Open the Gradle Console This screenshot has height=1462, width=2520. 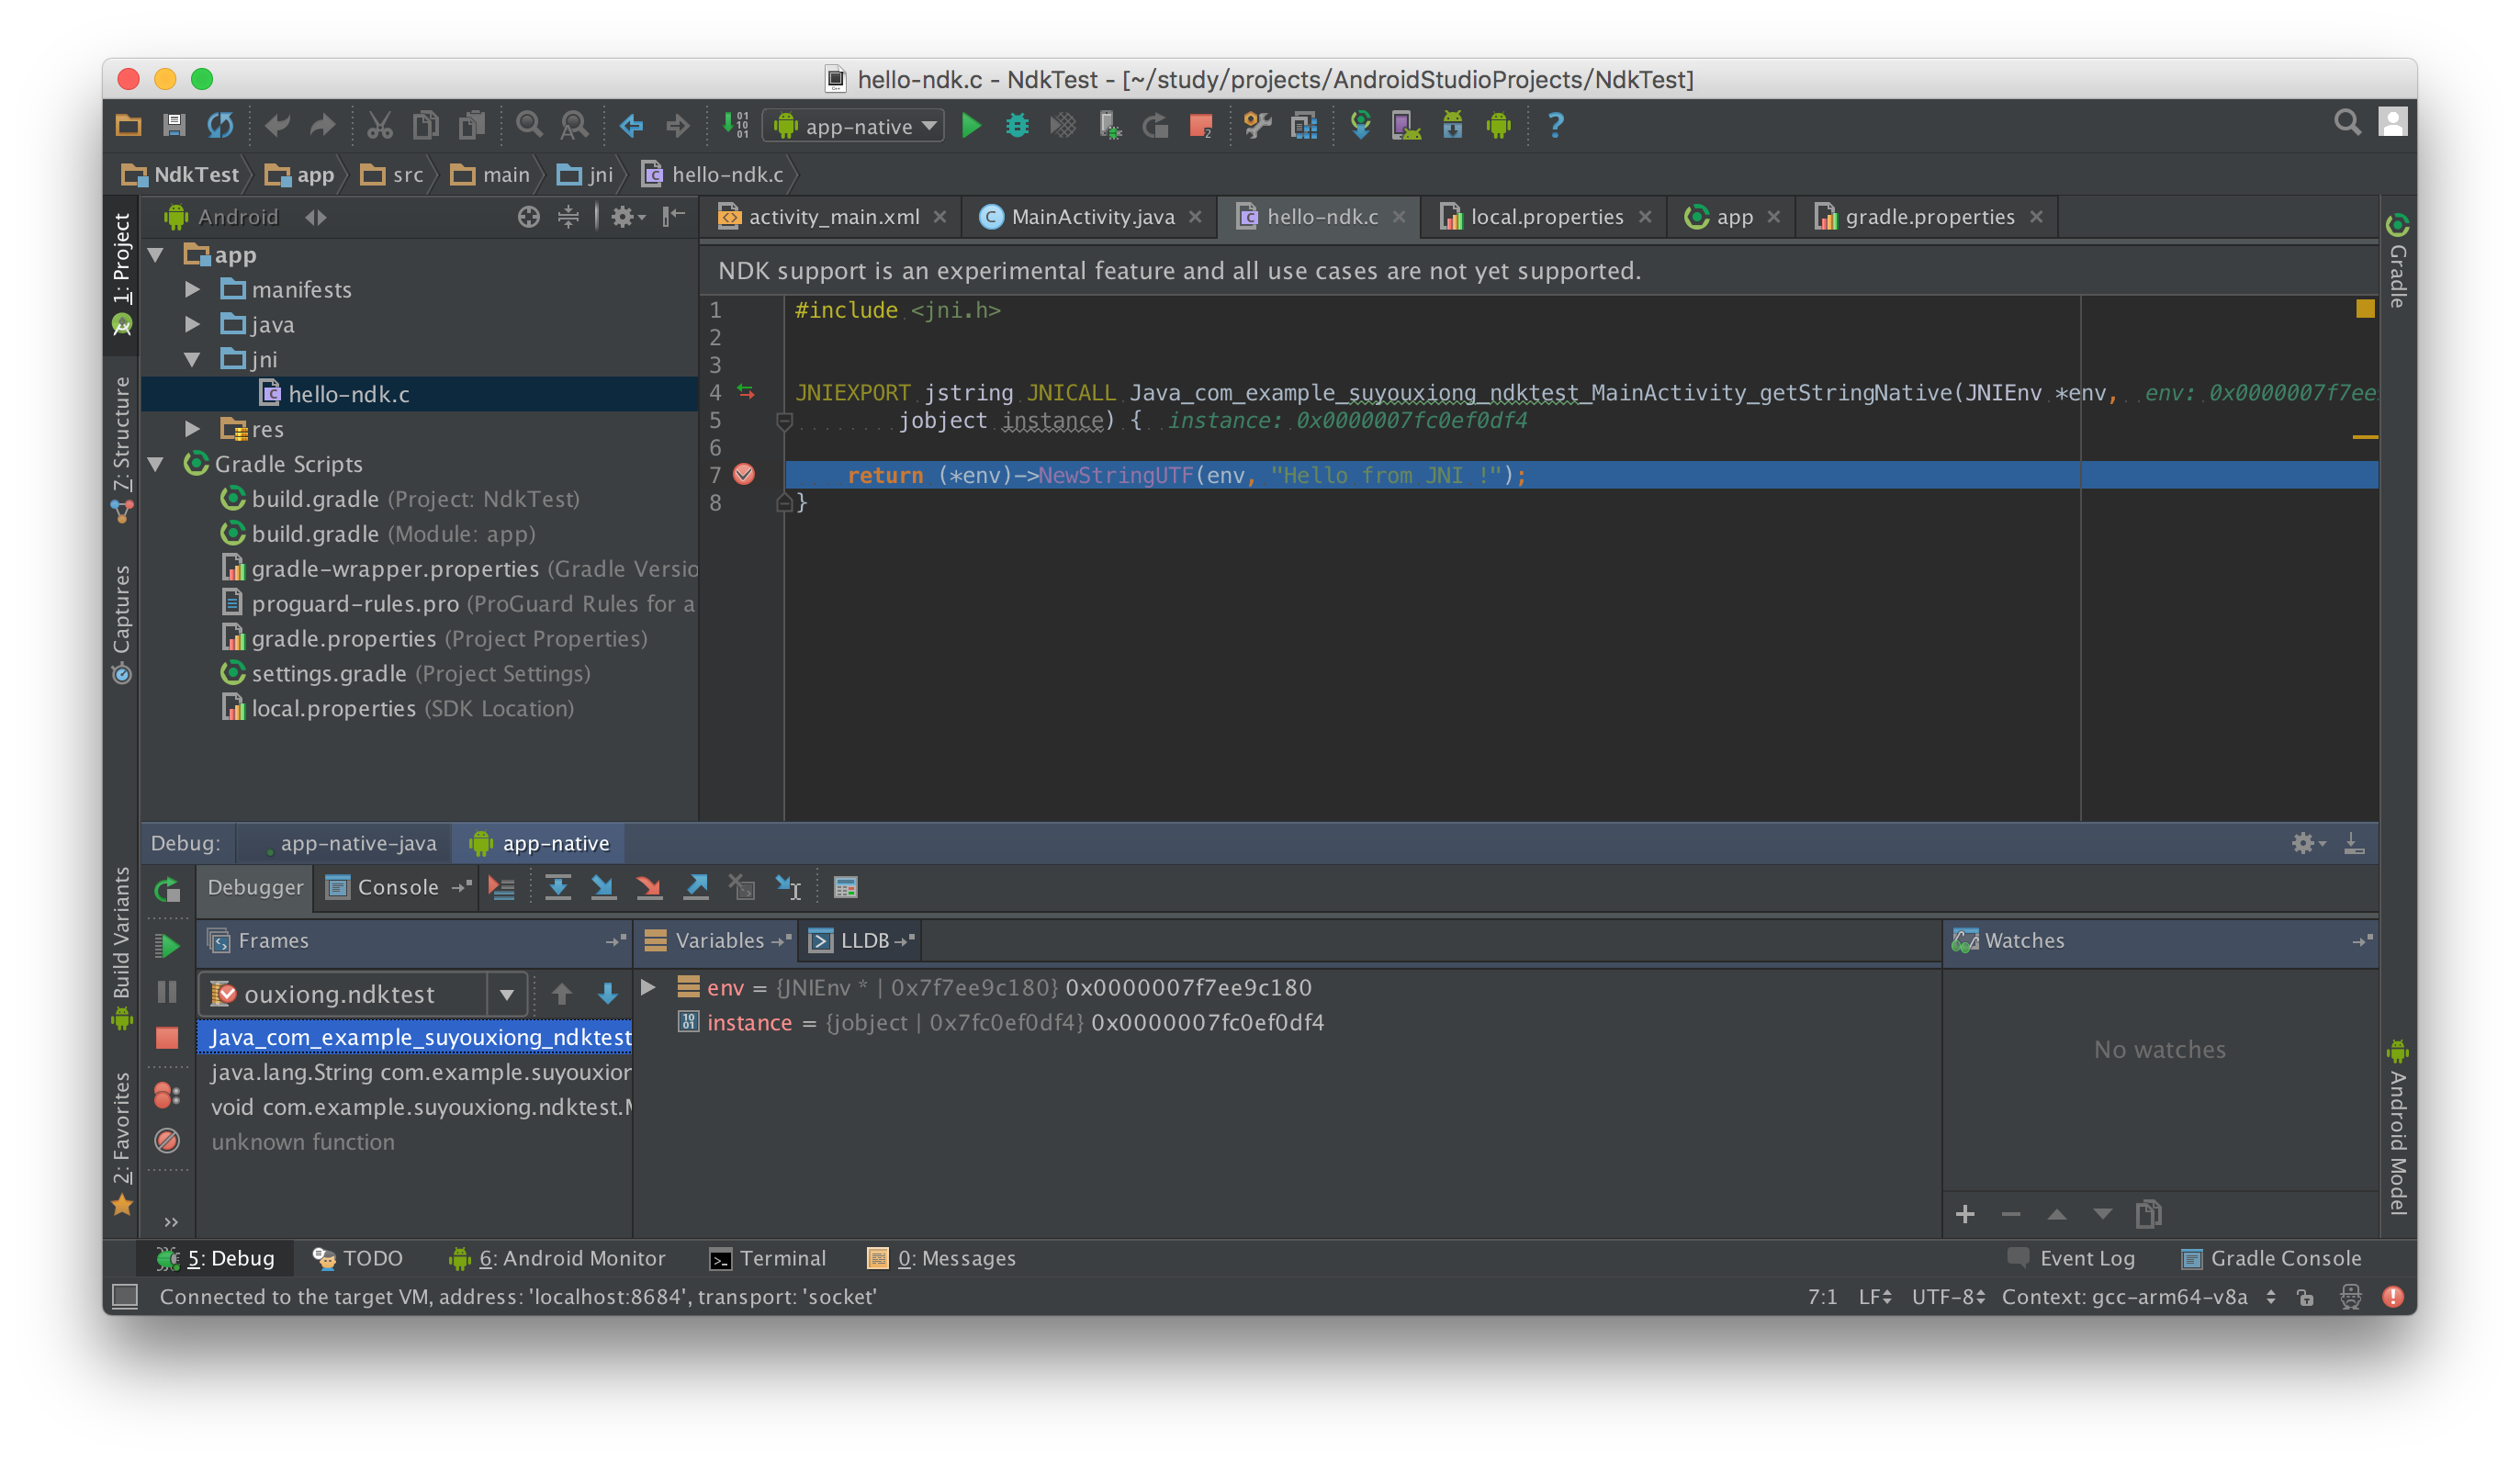click(x=2272, y=1259)
